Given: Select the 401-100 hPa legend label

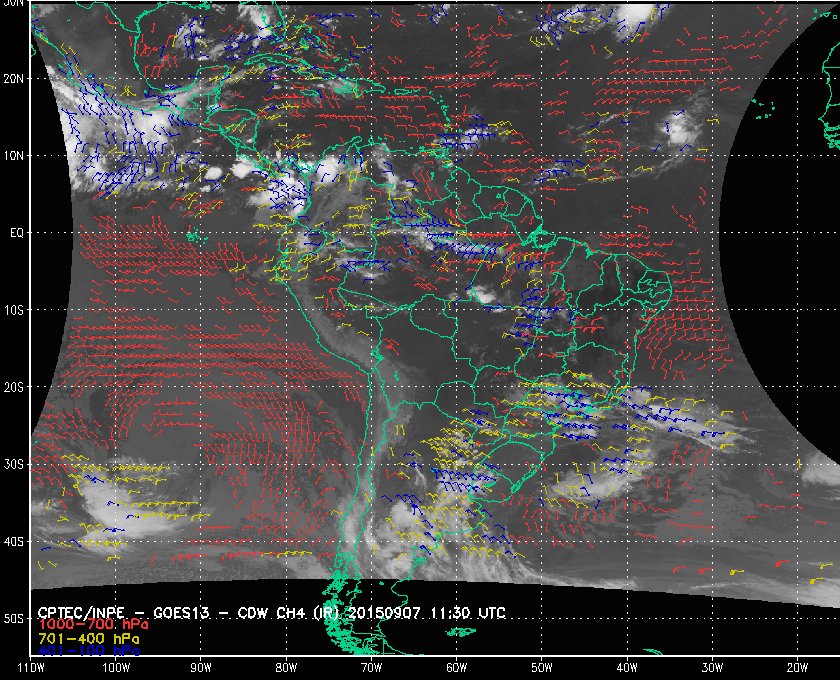Looking at the screenshot, I should click(x=89, y=651).
